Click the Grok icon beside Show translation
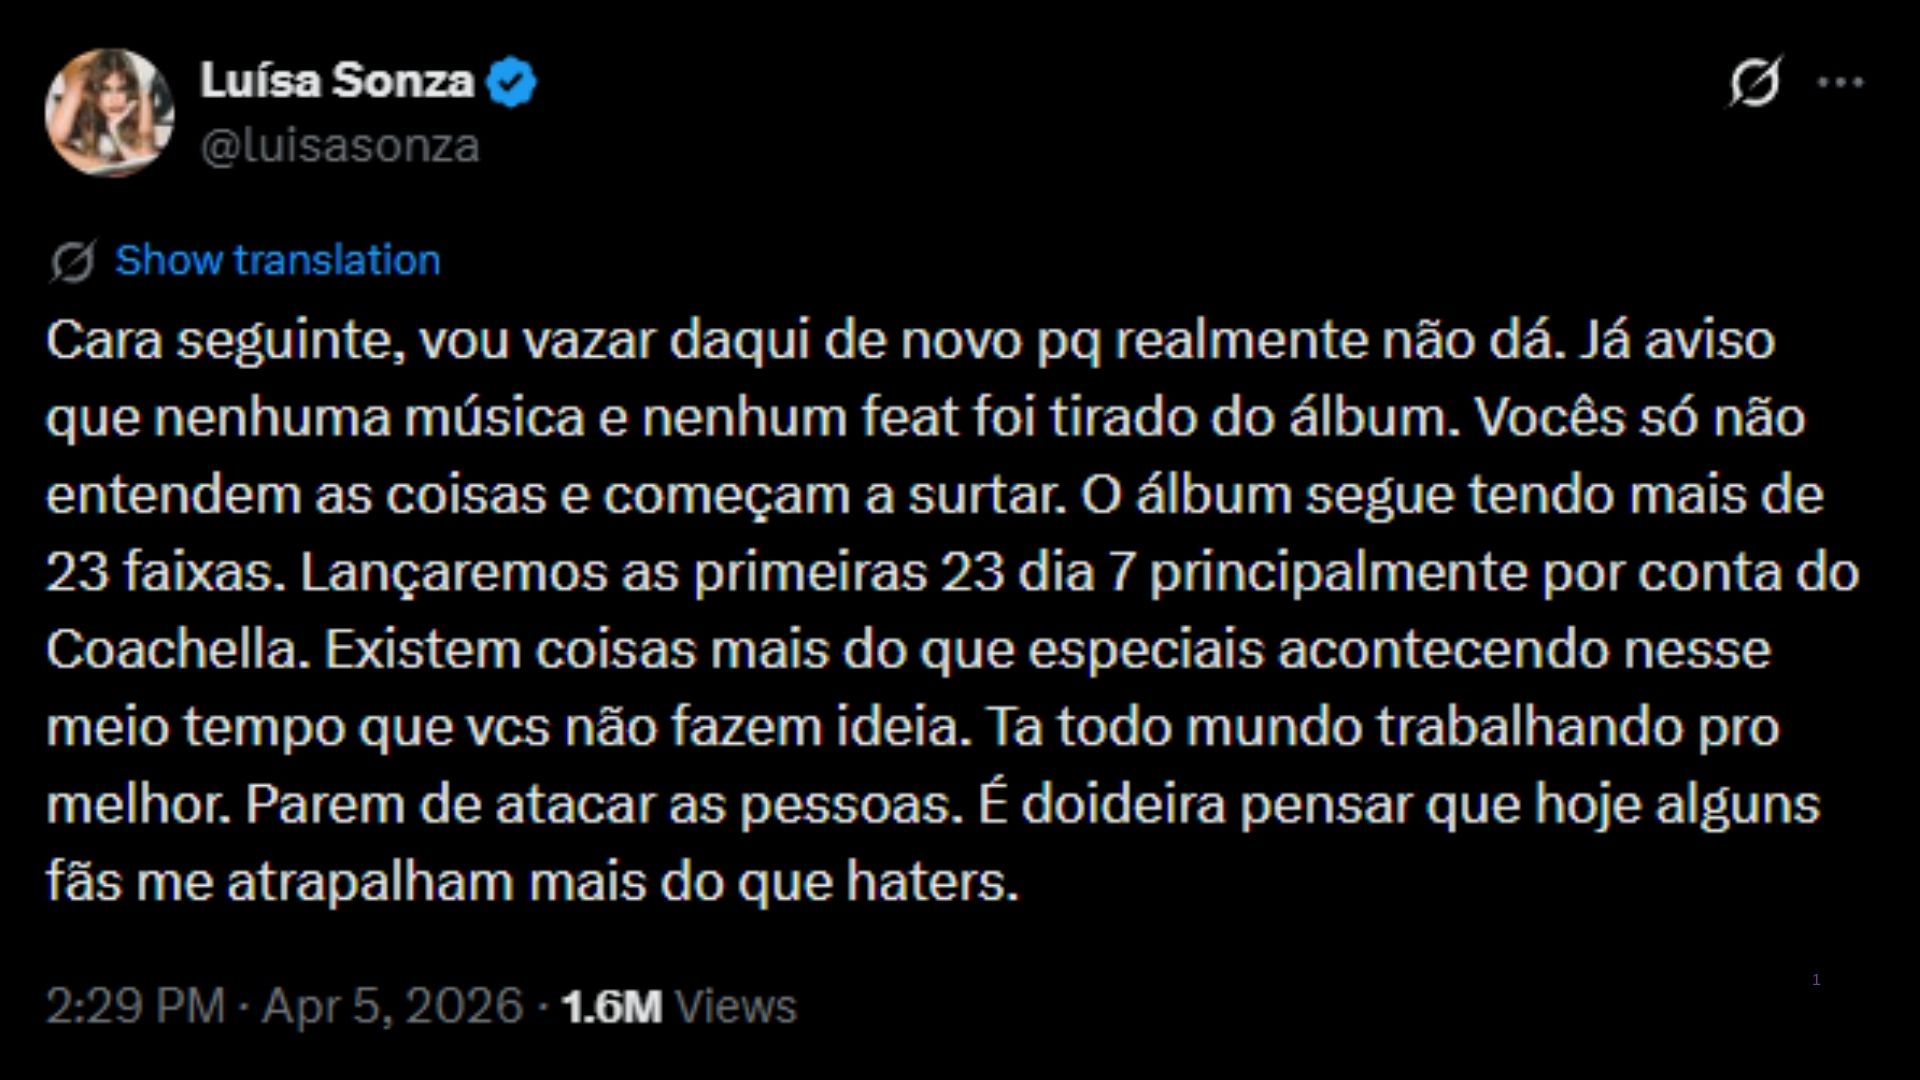The height and width of the screenshot is (1080, 1920). click(x=73, y=261)
